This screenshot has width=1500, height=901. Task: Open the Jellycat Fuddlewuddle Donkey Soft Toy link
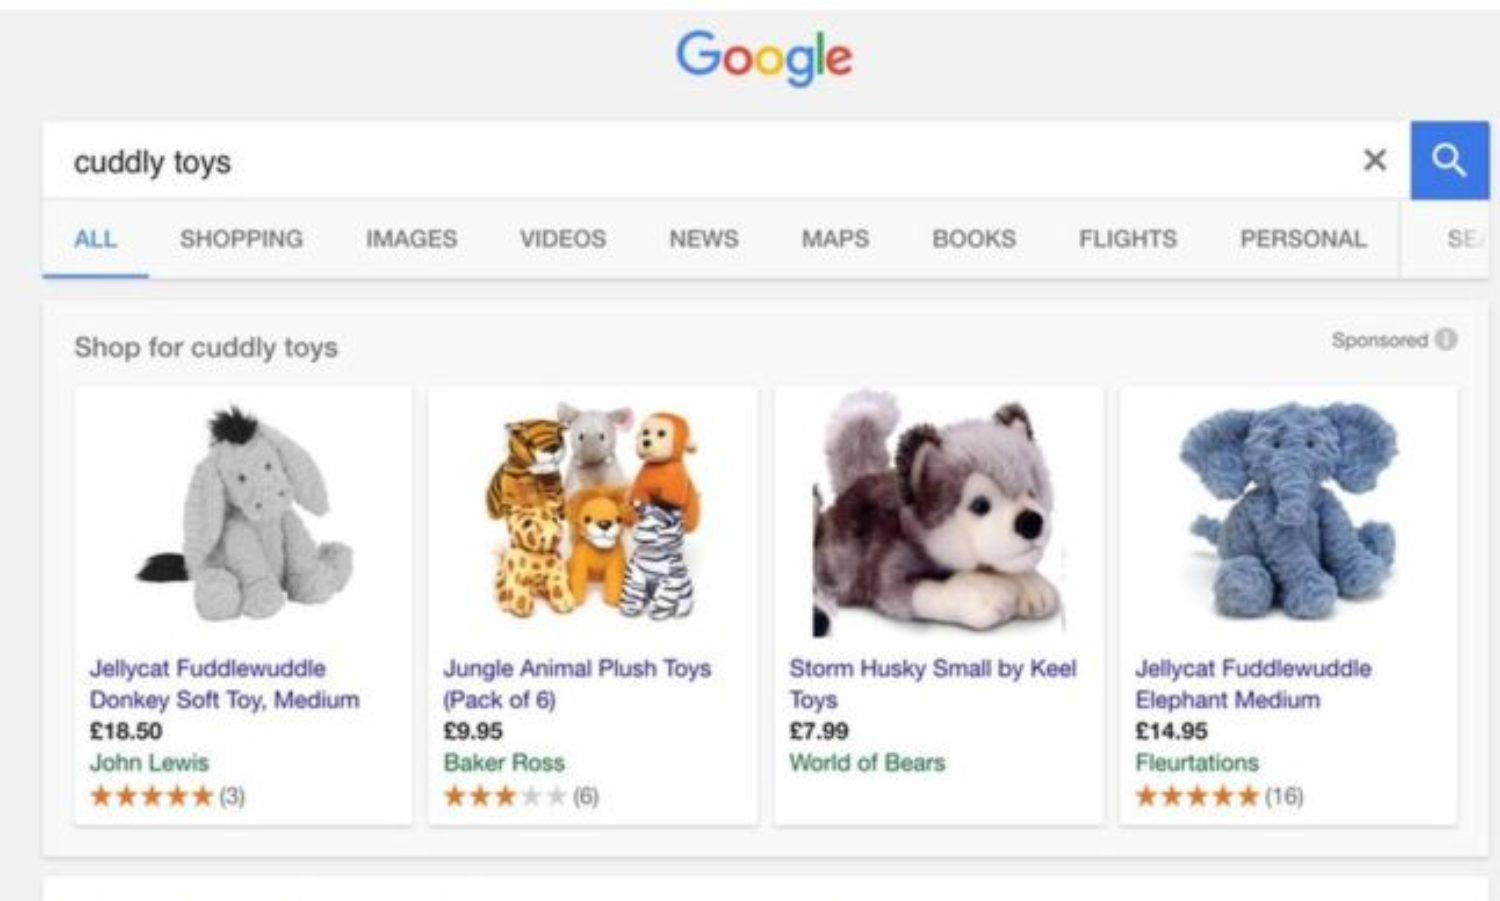pos(224,684)
